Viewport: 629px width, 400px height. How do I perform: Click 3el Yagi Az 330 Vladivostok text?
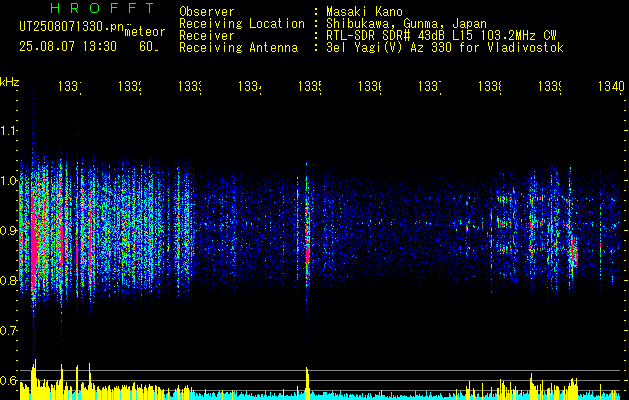[x=445, y=48]
